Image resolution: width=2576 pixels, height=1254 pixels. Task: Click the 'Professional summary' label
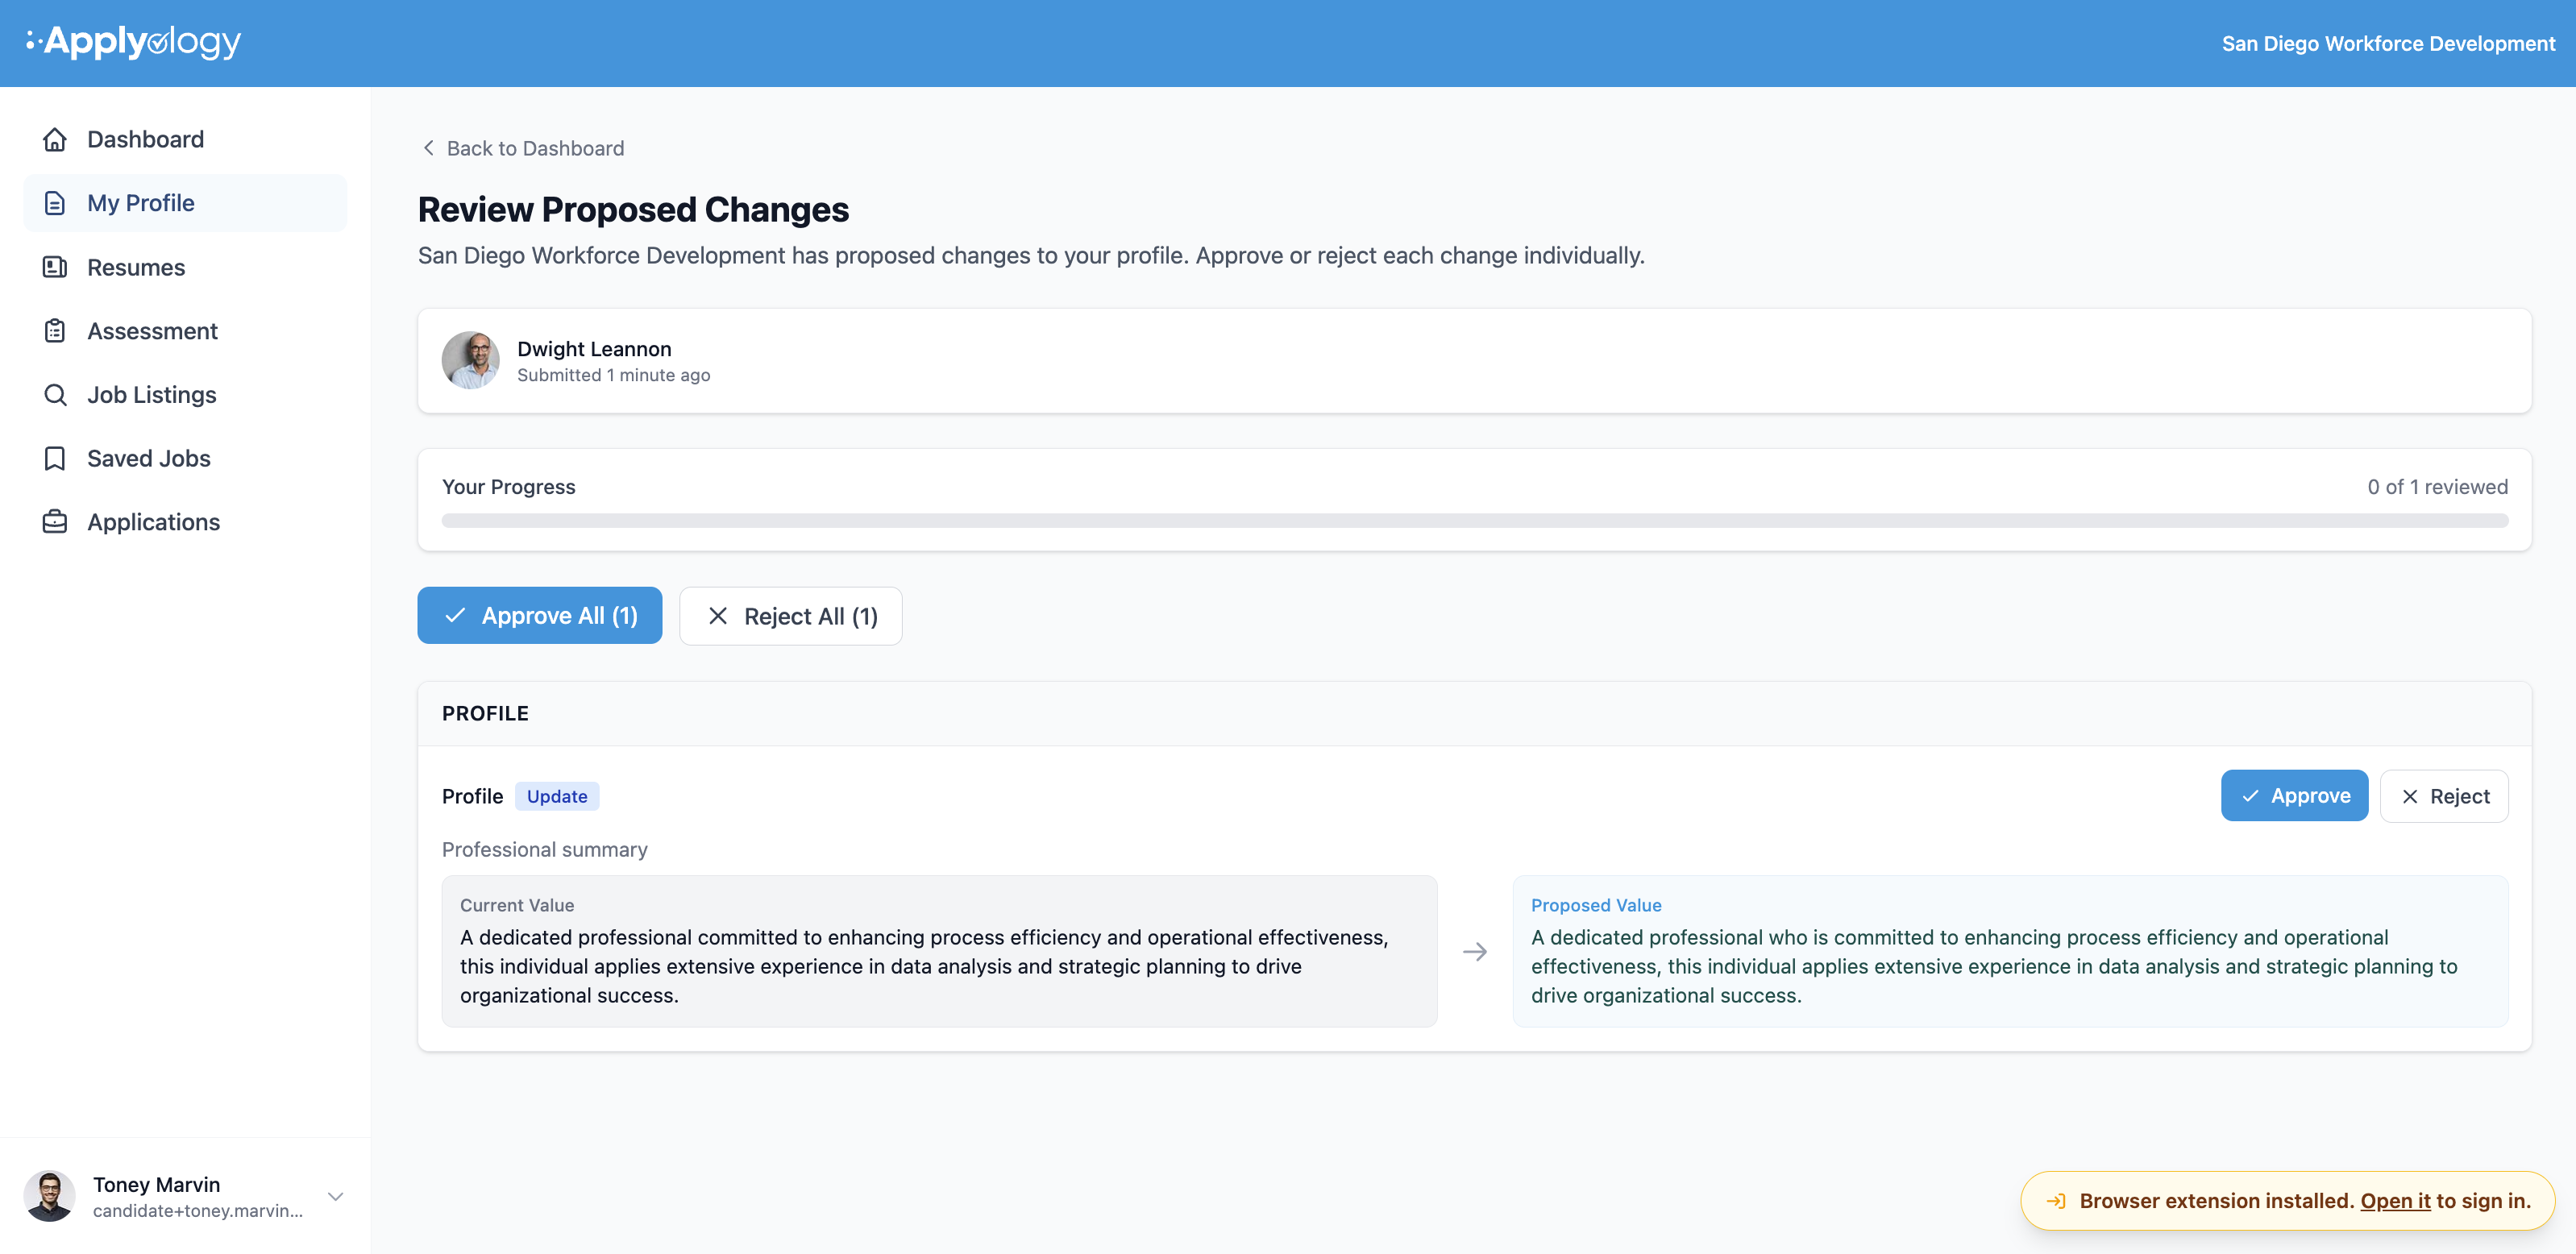pos(545,850)
